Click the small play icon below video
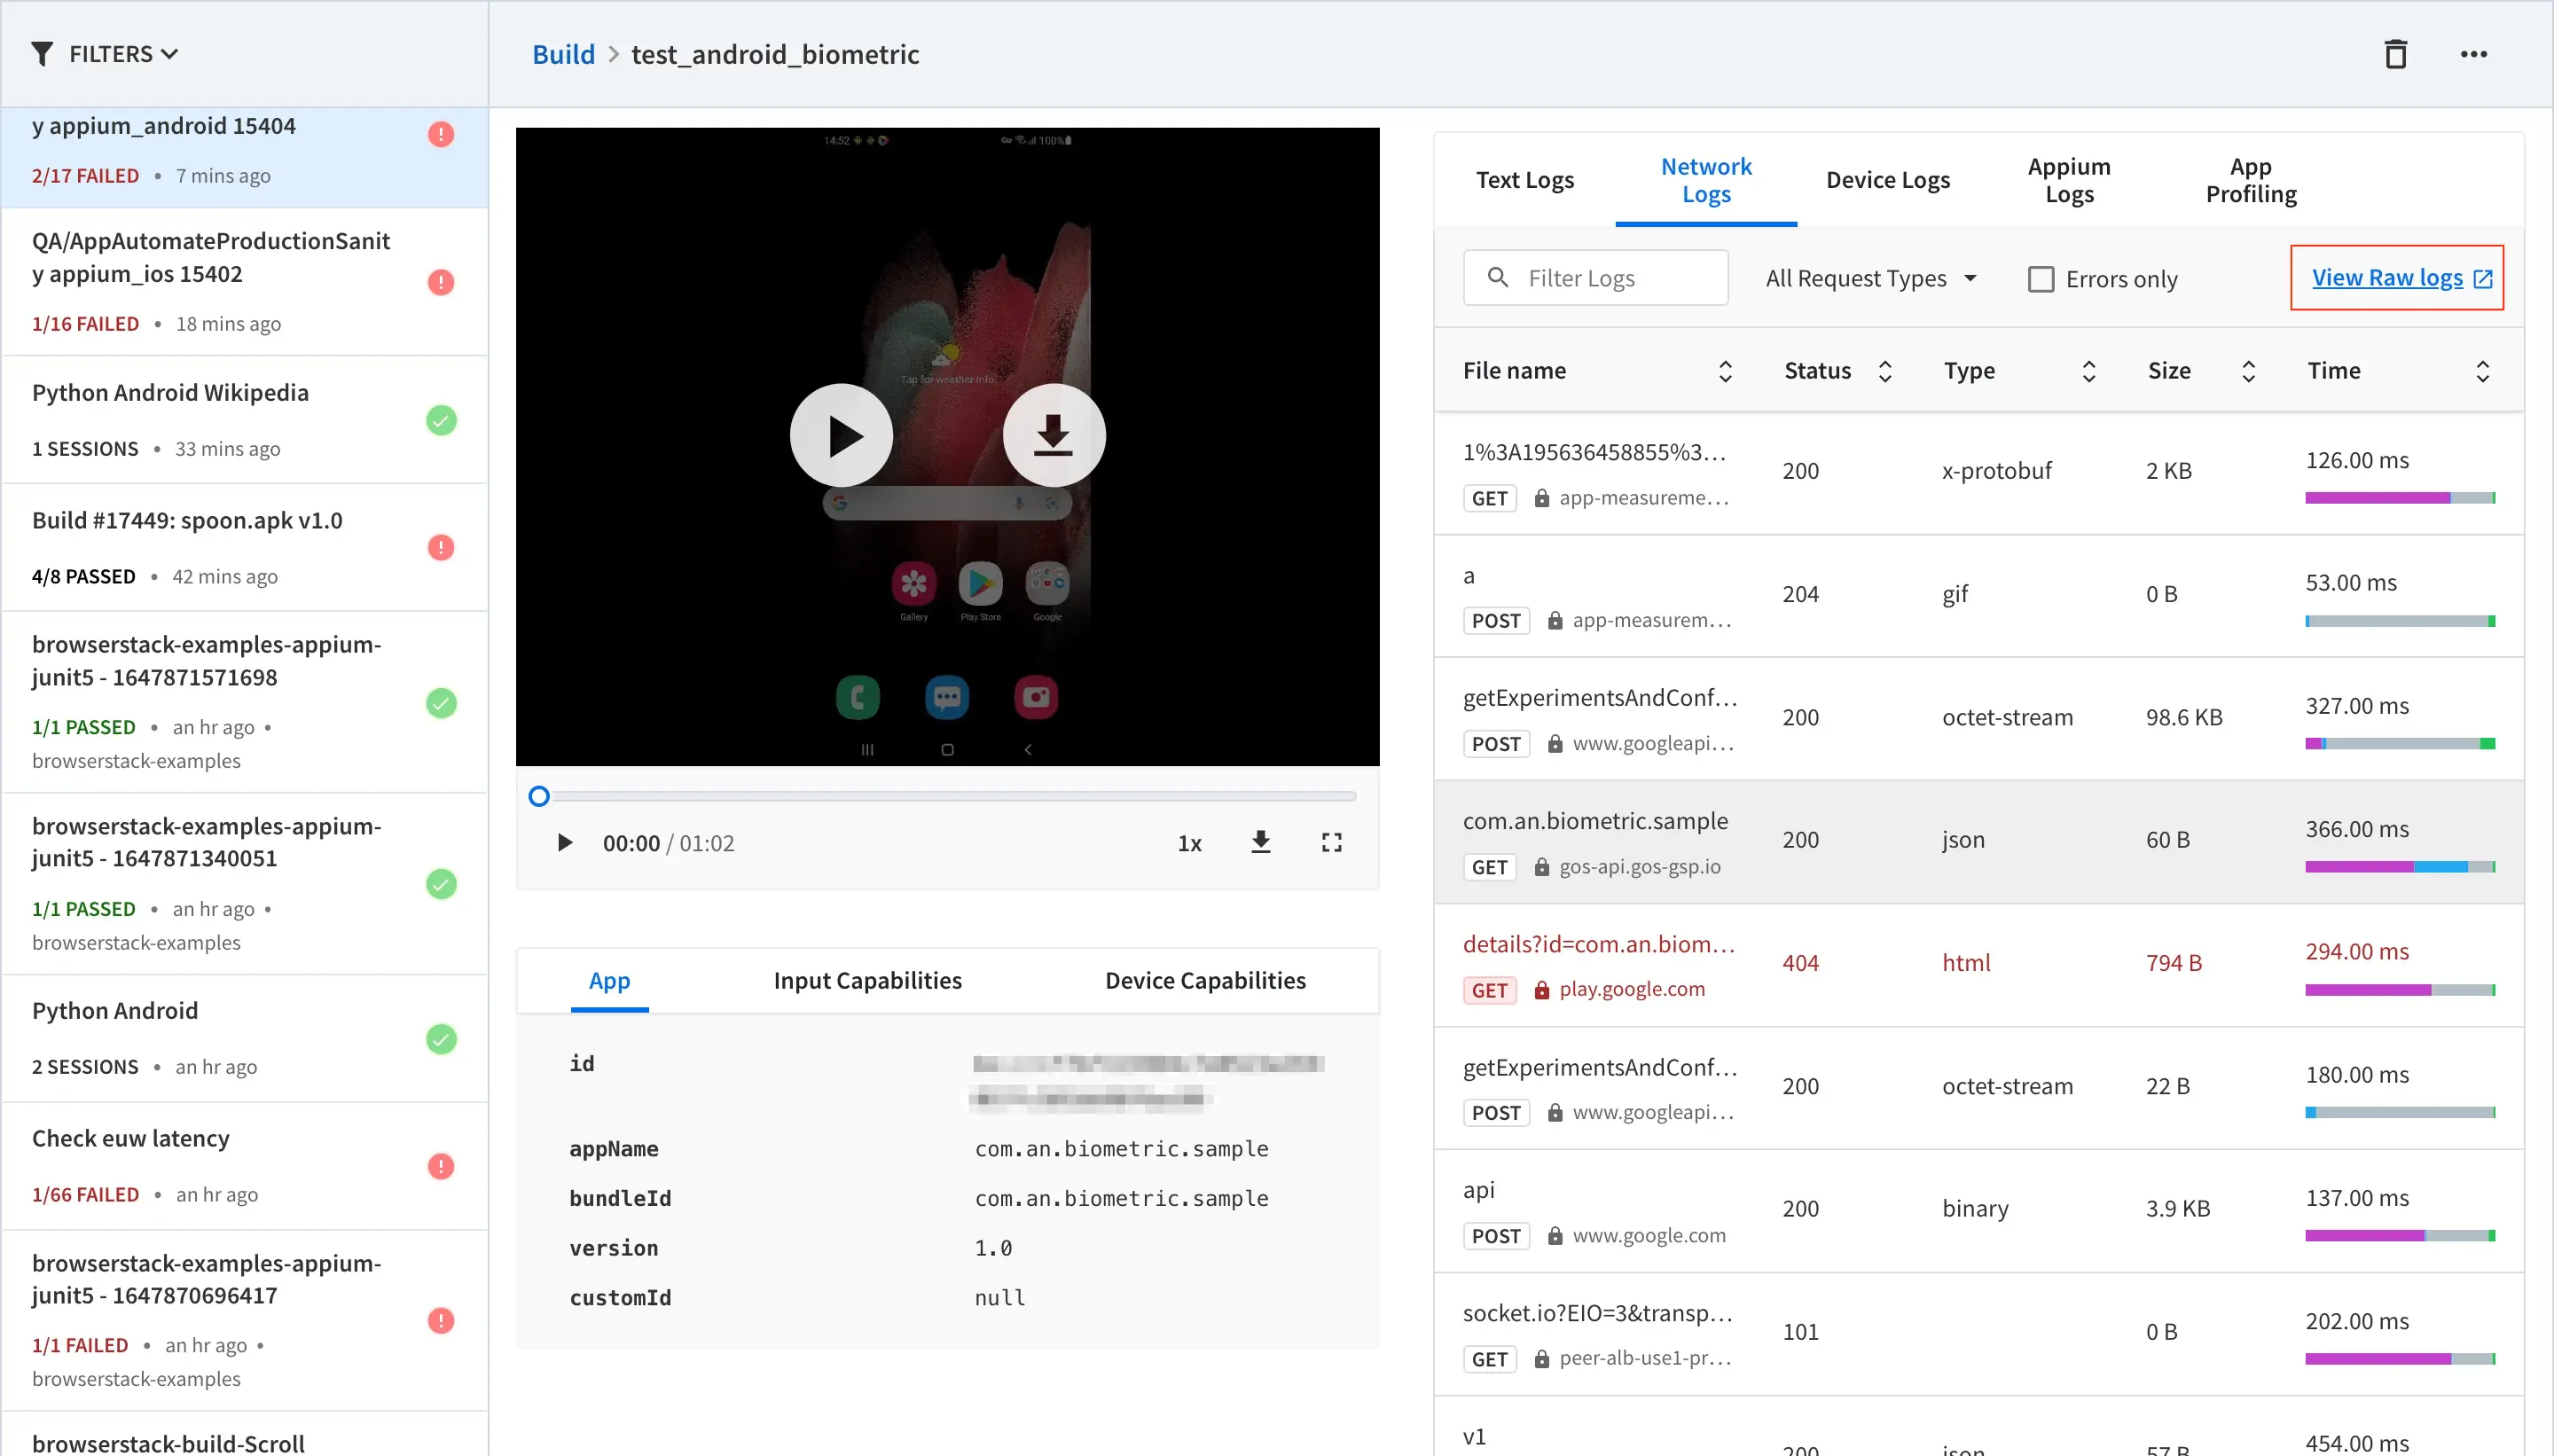The height and width of the screenshot is (1456, 2554). pyautogui.click(x=565, y=843)
